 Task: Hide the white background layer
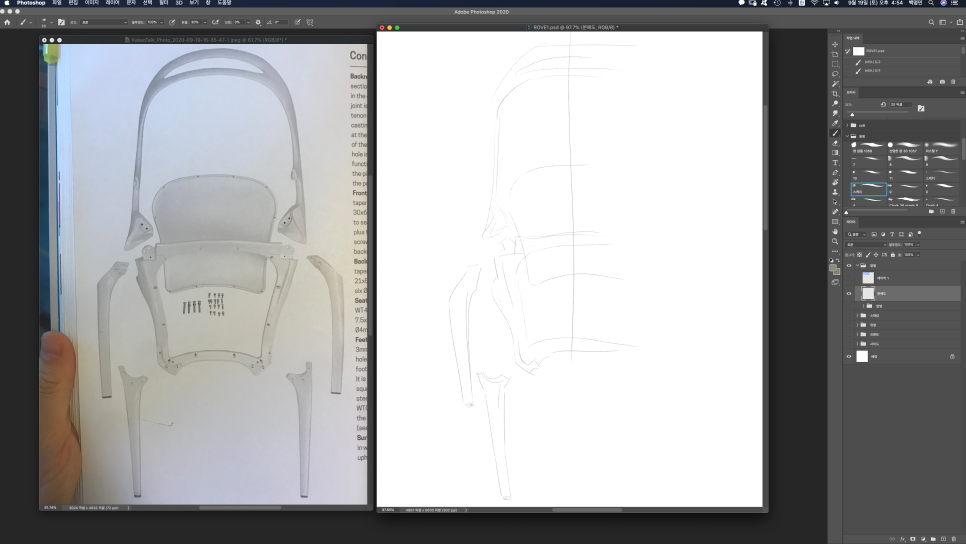pyautogui.click(x=849, y=356)
